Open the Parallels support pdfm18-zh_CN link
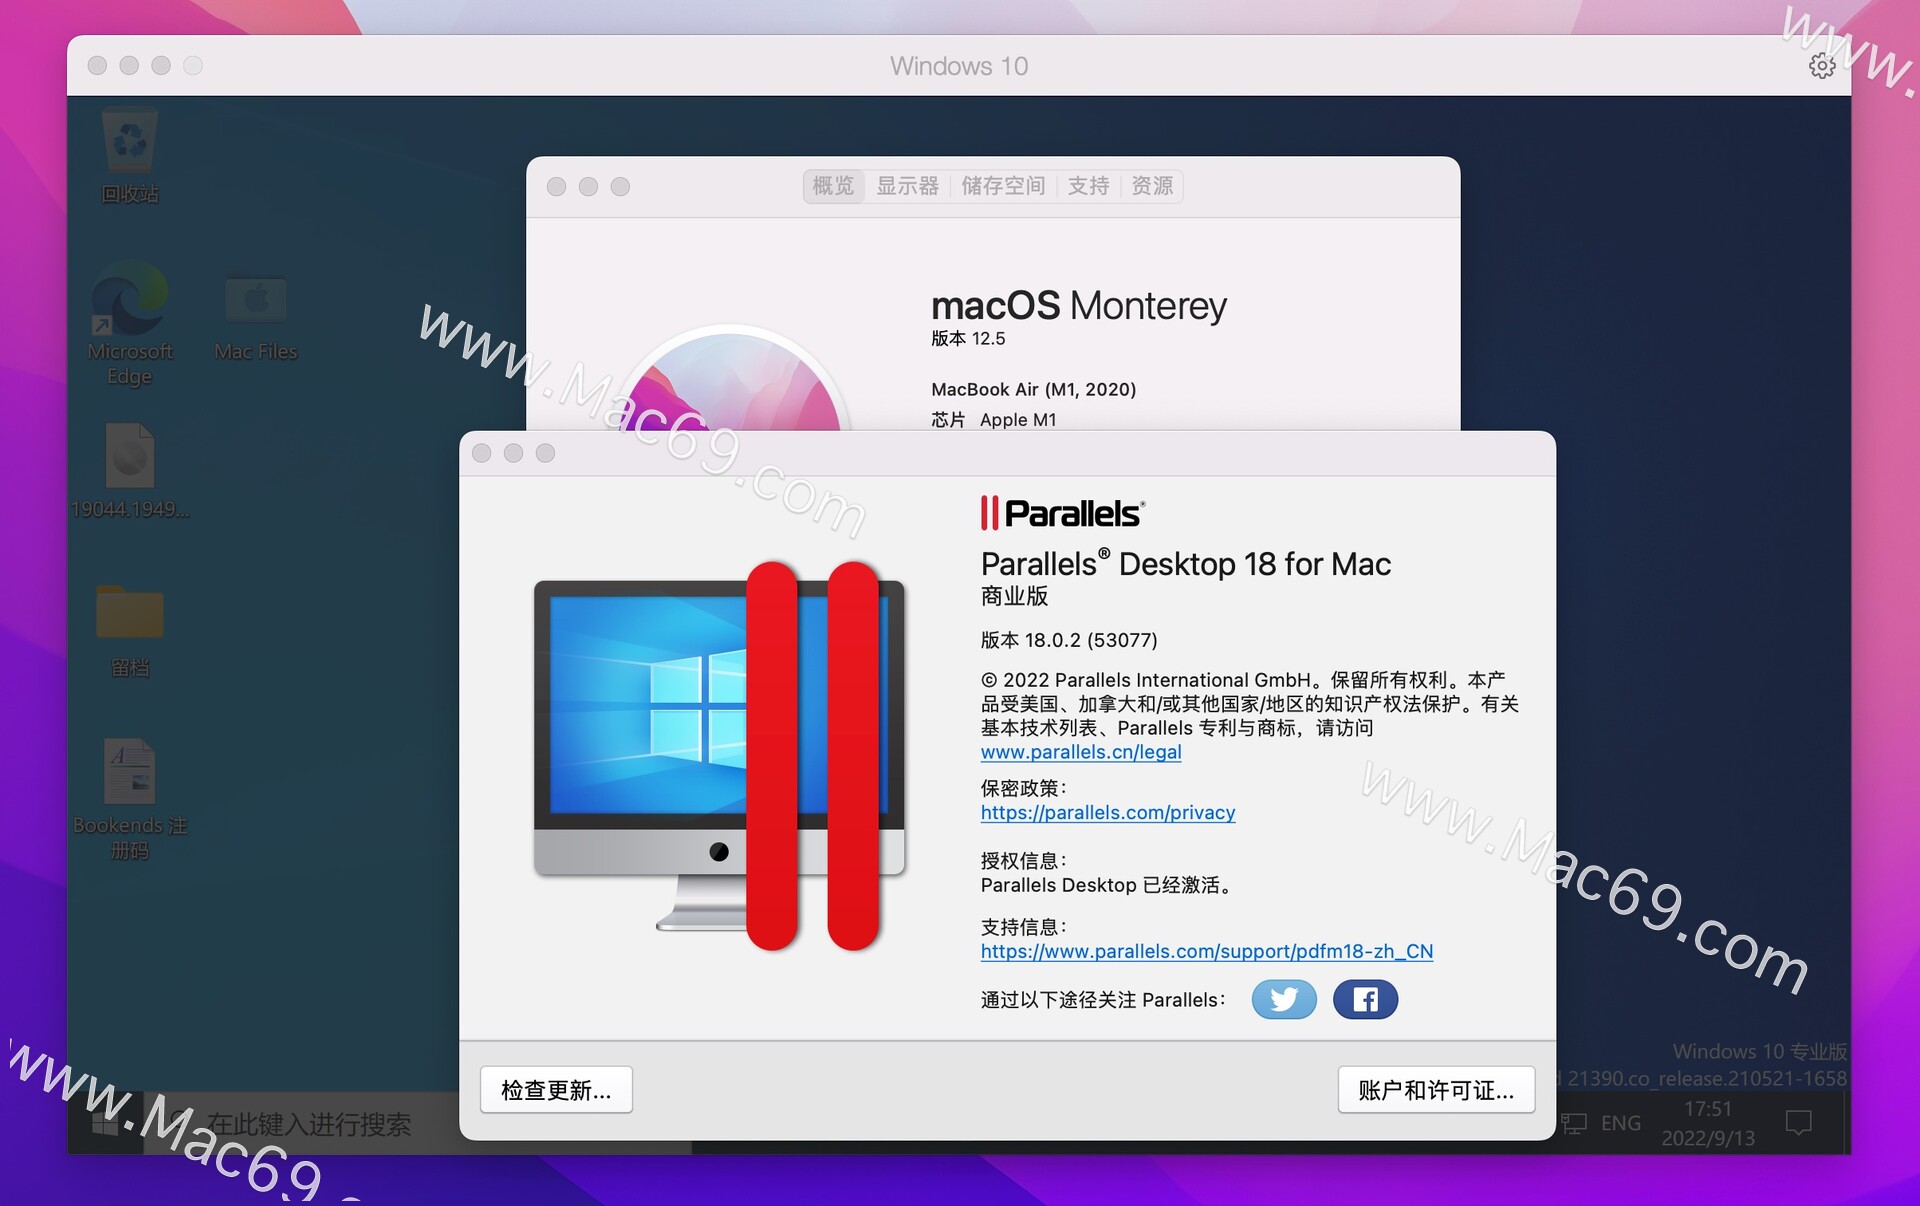The image size is (1920, 1206). (1206, 951)
